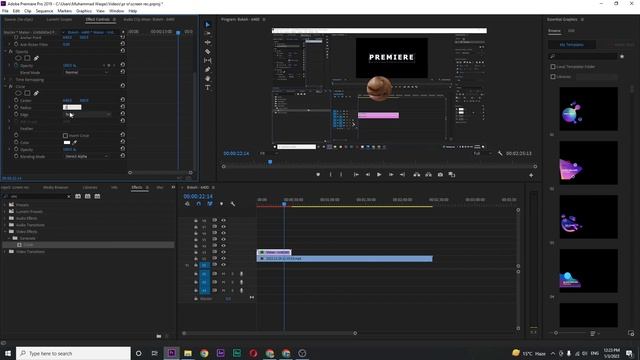Image resolution: width=640 pixels, height=360 pixels.
Task: Step forward one frame
Action: pyautogui.click(x=391, y=175)
